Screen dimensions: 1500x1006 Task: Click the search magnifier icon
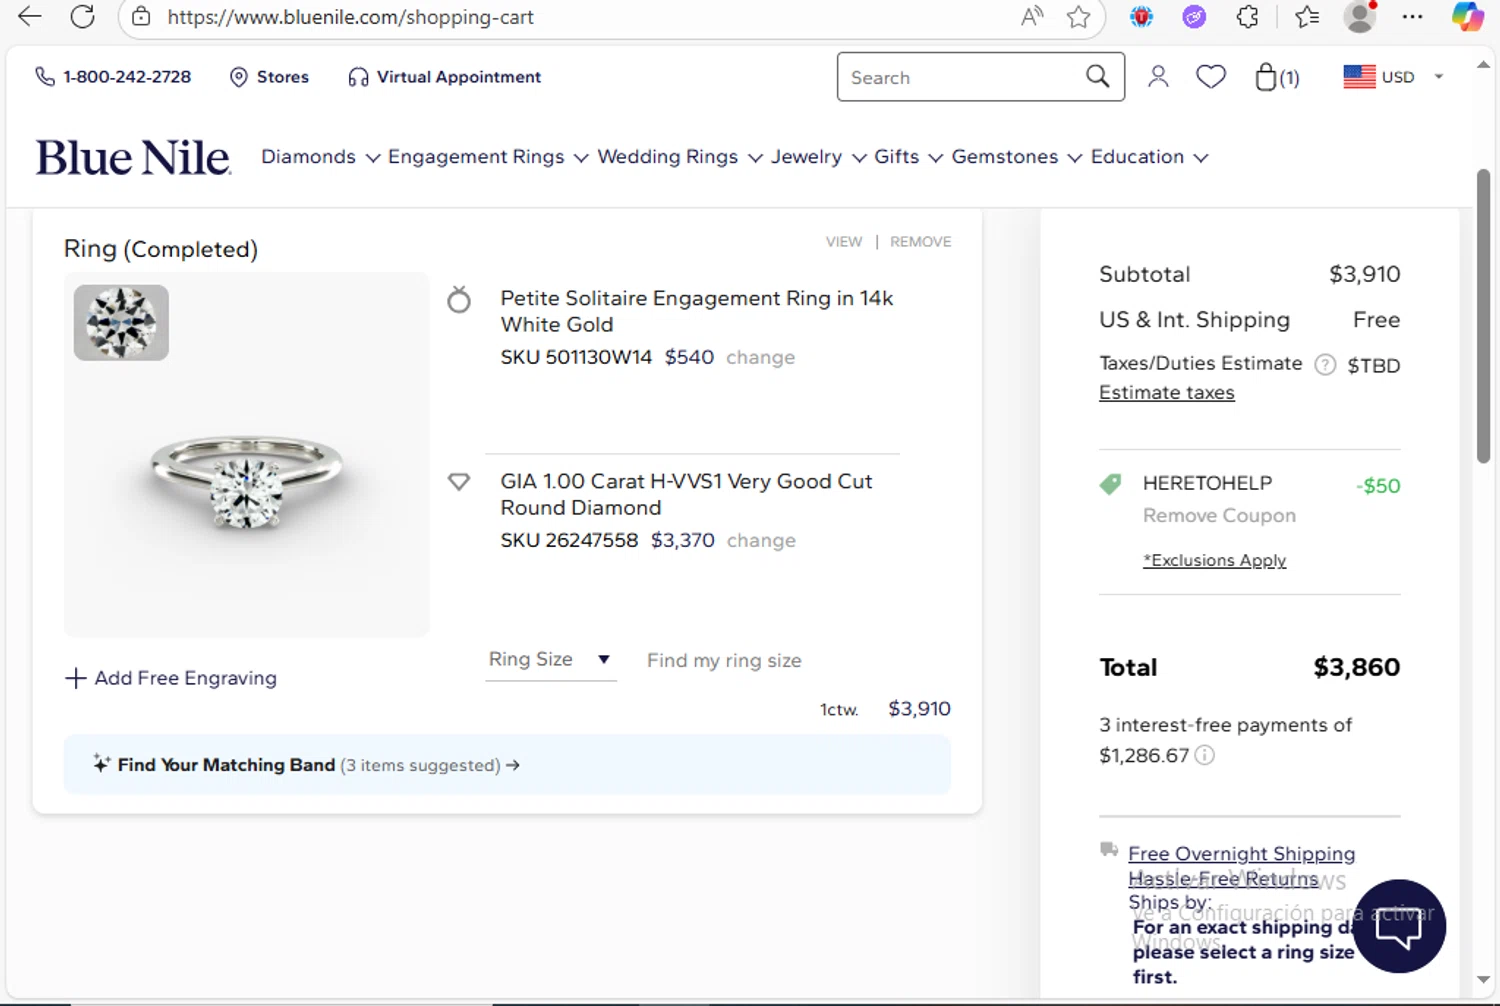click(1097, 76)
